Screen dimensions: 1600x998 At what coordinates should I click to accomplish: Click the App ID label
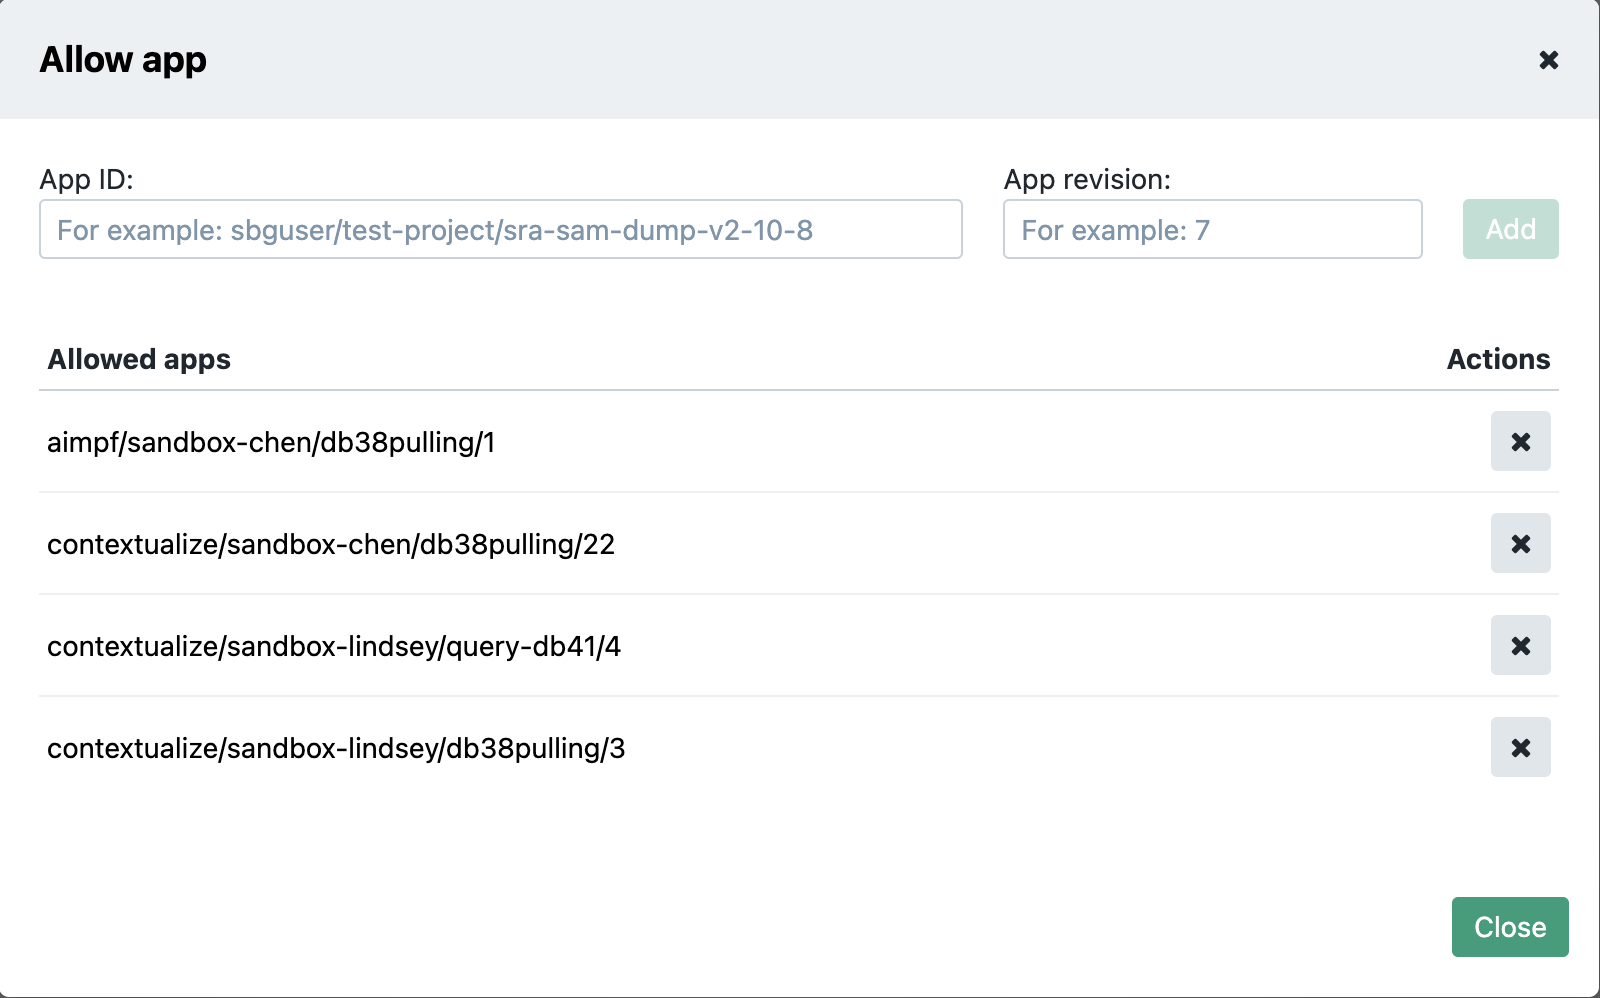tap(86, 179)
